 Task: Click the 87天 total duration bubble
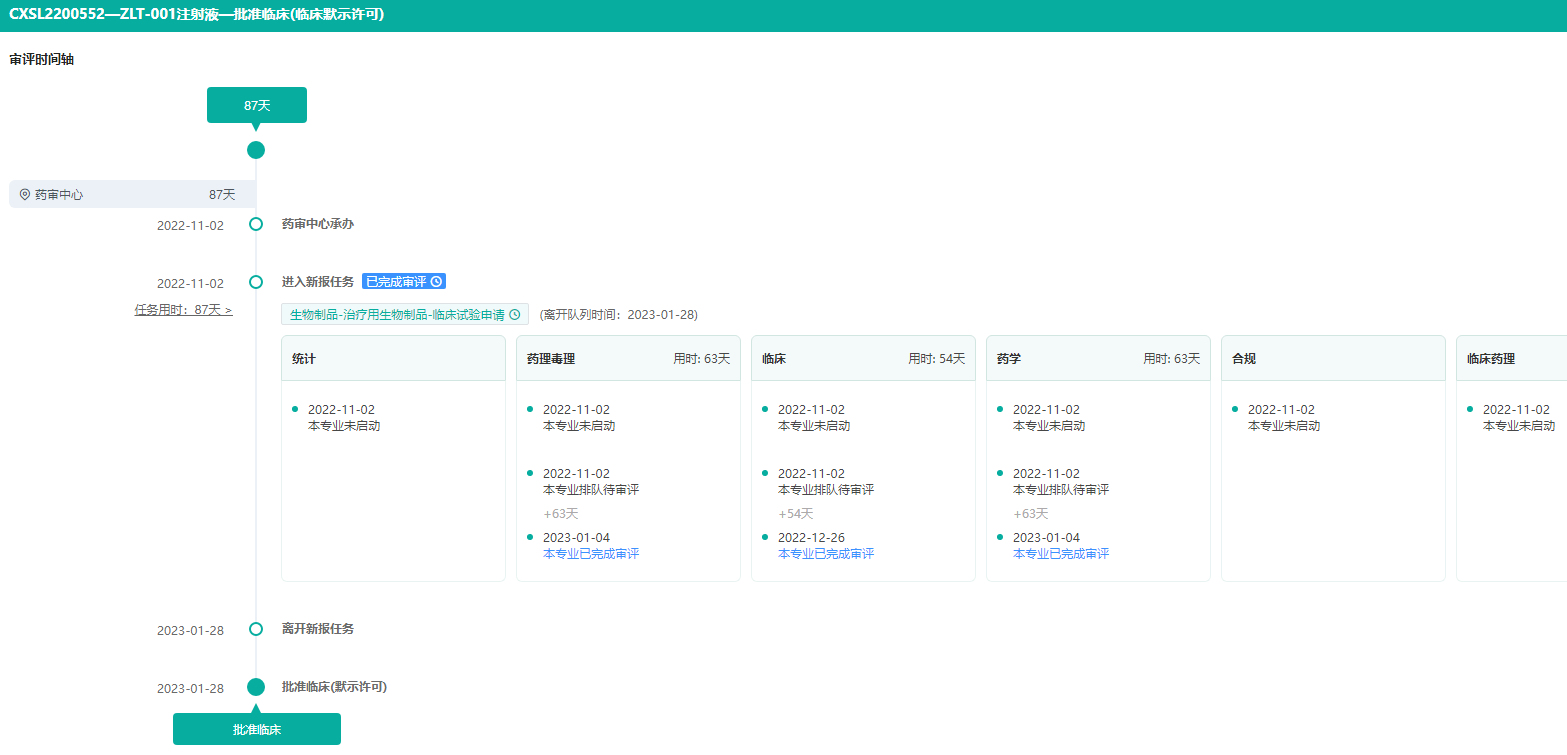coord(257,105)
